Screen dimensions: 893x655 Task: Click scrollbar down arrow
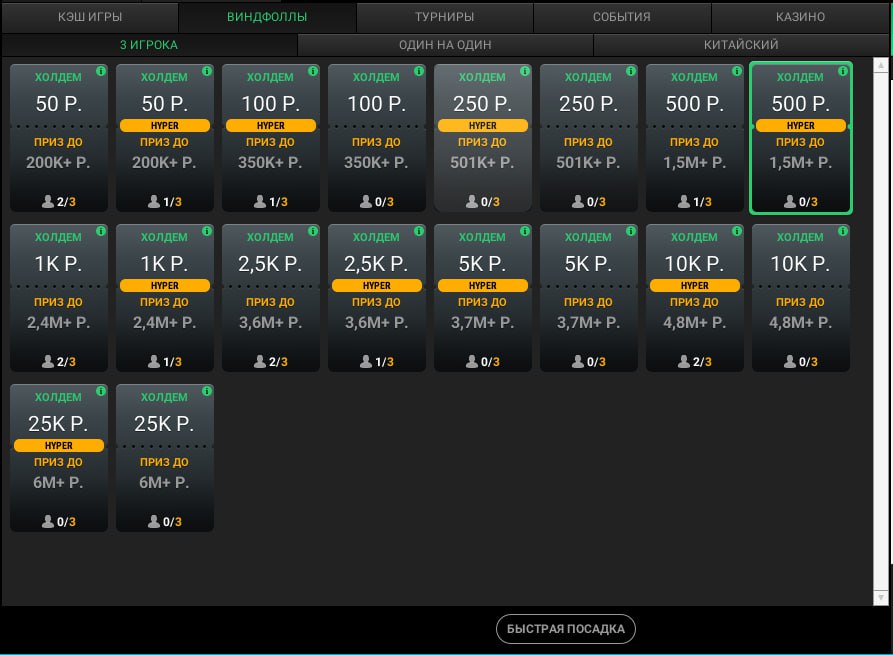click(x=881, y=597)
